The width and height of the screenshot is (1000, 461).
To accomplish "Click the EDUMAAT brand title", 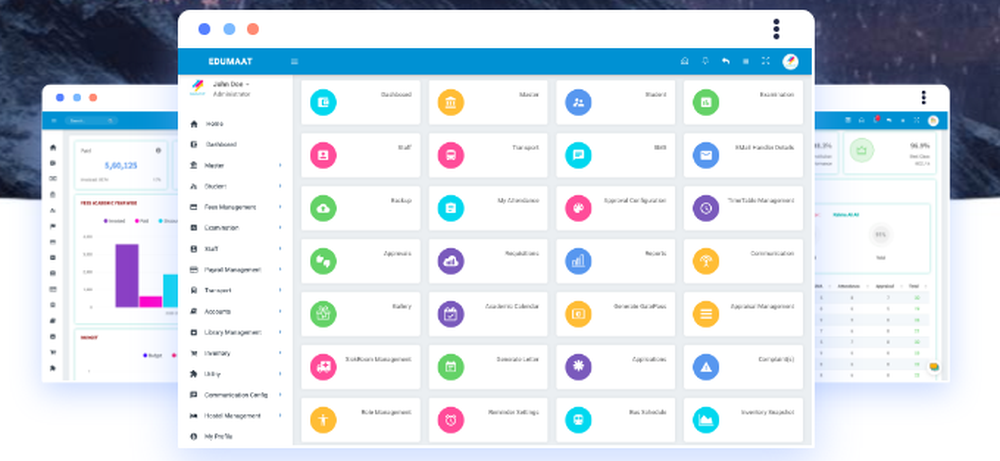I will pos(230,62).
